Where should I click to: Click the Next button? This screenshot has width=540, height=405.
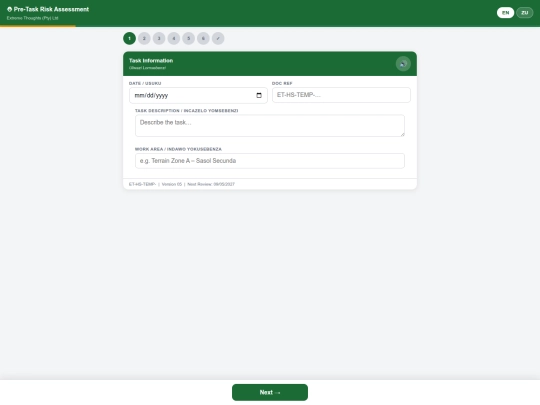coord(270,392)
